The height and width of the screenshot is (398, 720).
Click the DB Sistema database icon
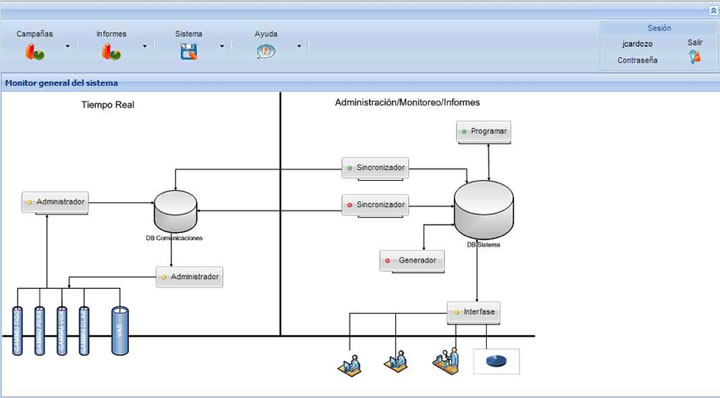(484, 210)
